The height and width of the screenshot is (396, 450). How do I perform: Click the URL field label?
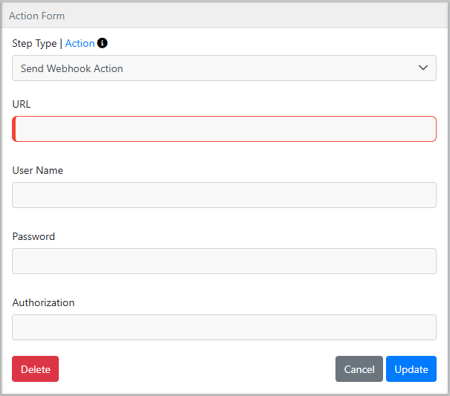pos(21,104)
